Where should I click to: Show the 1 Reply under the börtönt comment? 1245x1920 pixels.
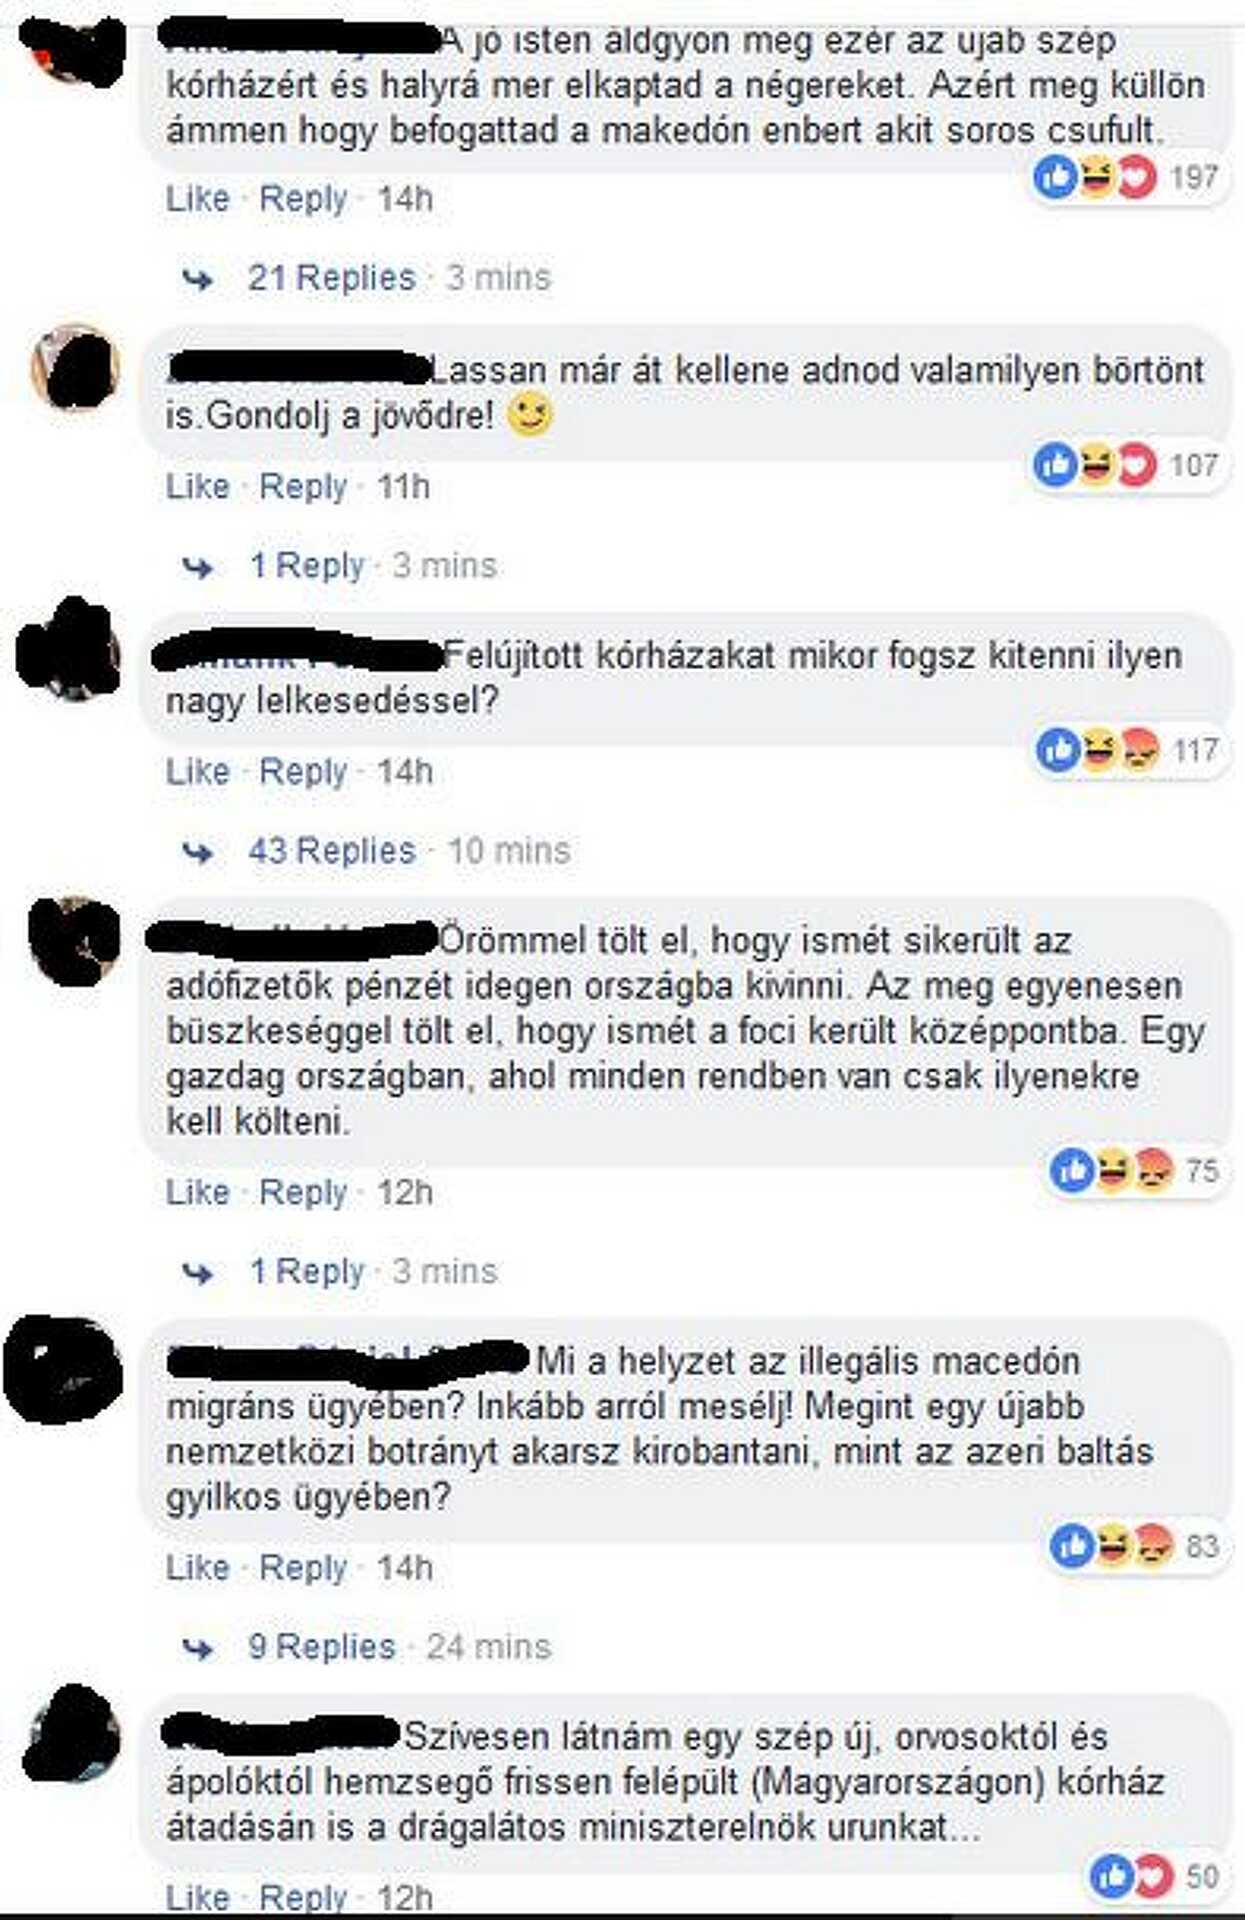(x=307, y=566)
